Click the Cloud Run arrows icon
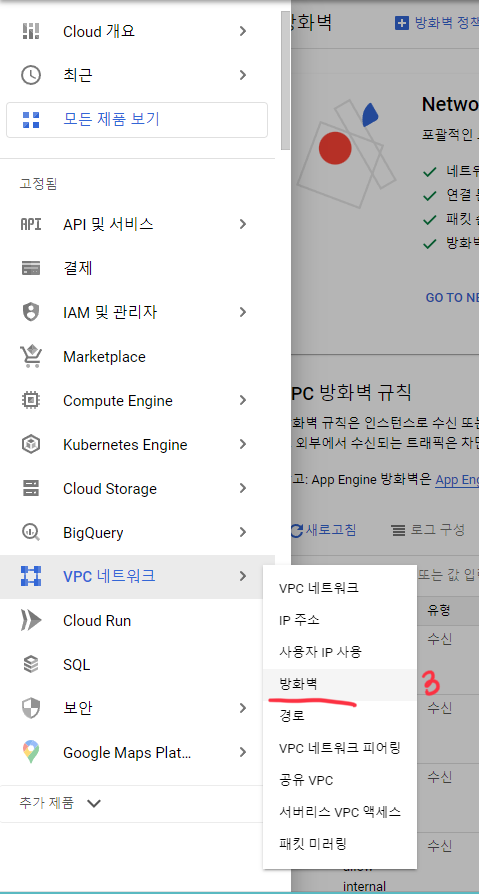 [31, 620]
